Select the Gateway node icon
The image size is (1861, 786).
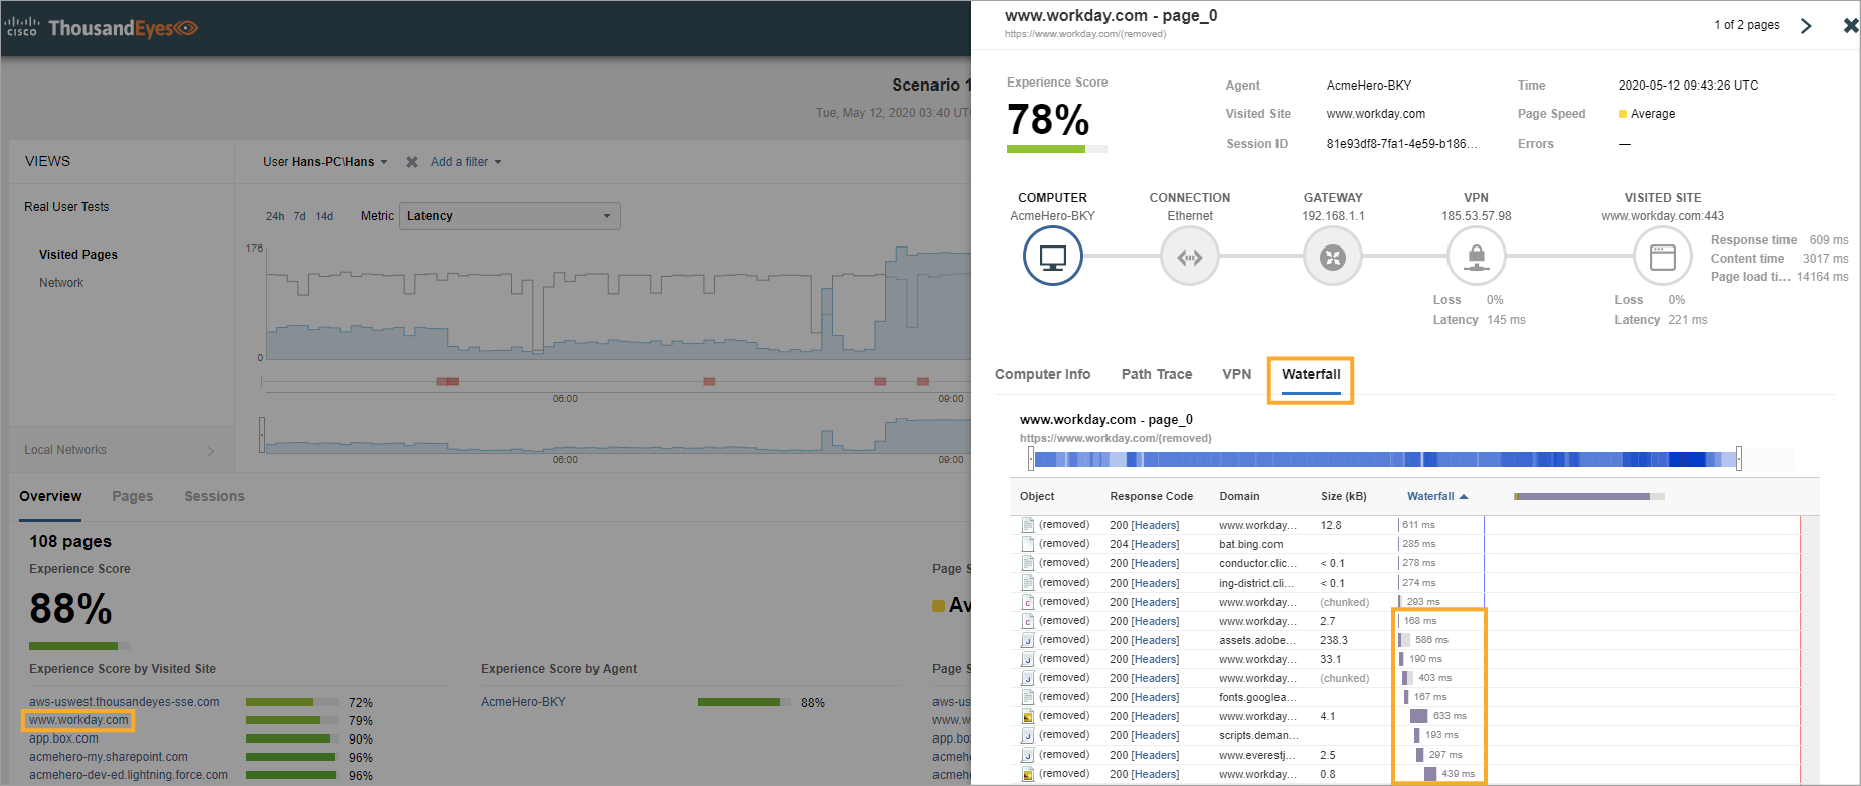pos(1332,257)
